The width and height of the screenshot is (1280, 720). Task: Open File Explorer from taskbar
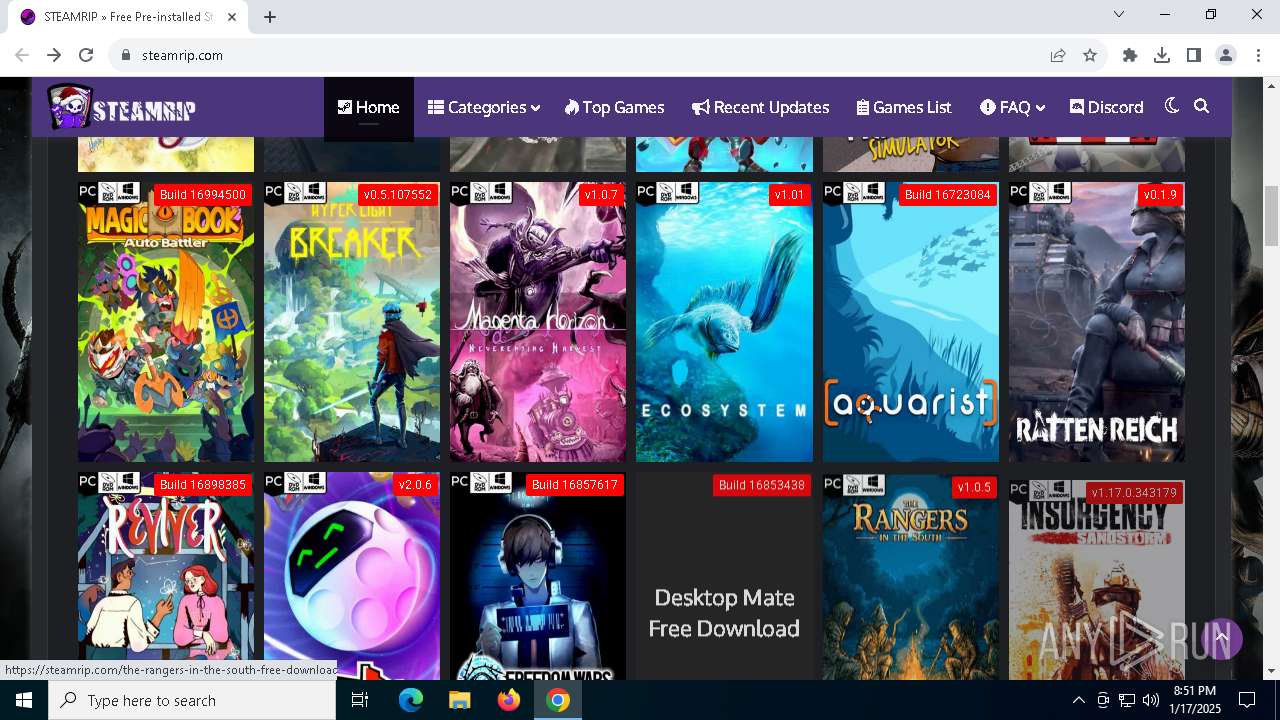point(459,700)
